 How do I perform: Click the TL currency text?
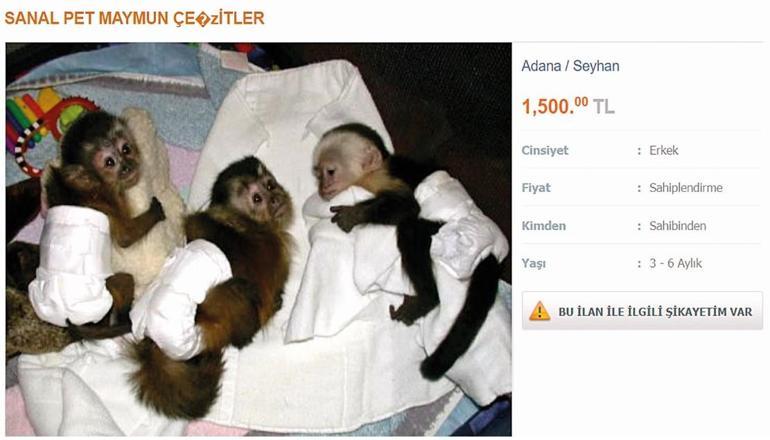[x=604, y=107]
